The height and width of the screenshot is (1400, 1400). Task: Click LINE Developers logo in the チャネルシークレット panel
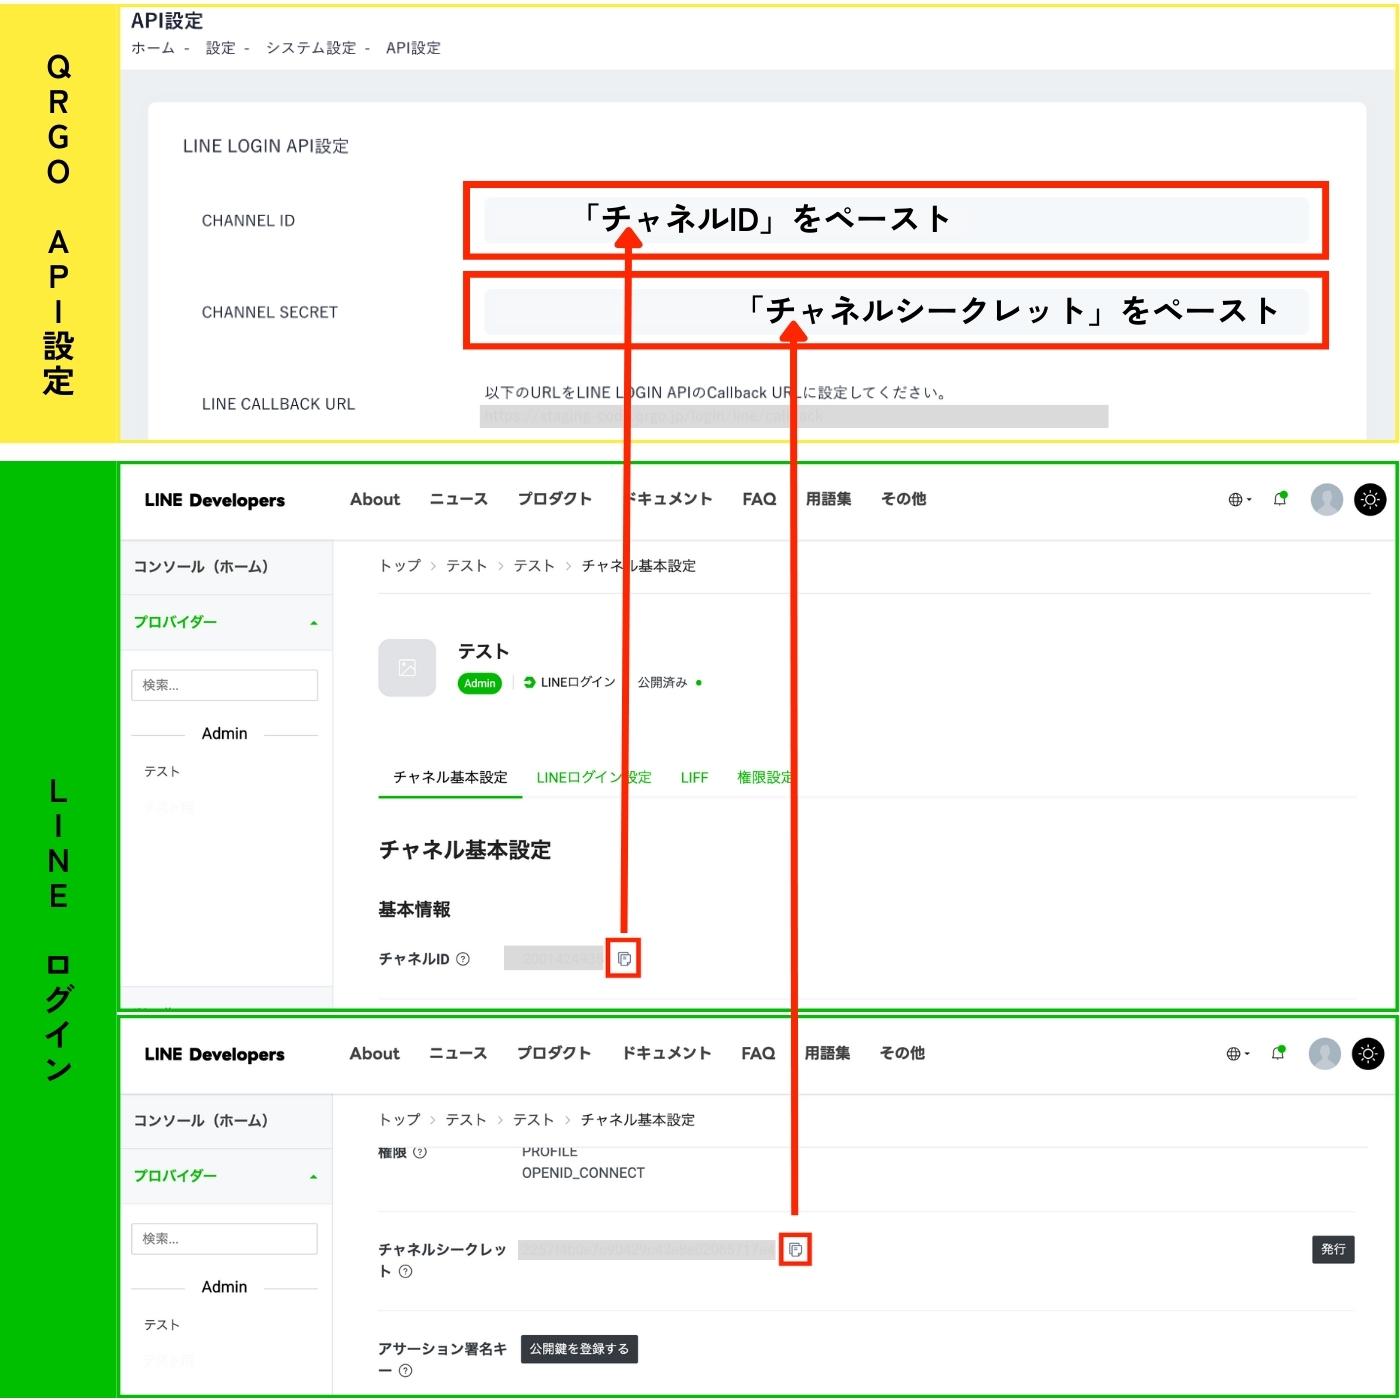[214, 1054]
